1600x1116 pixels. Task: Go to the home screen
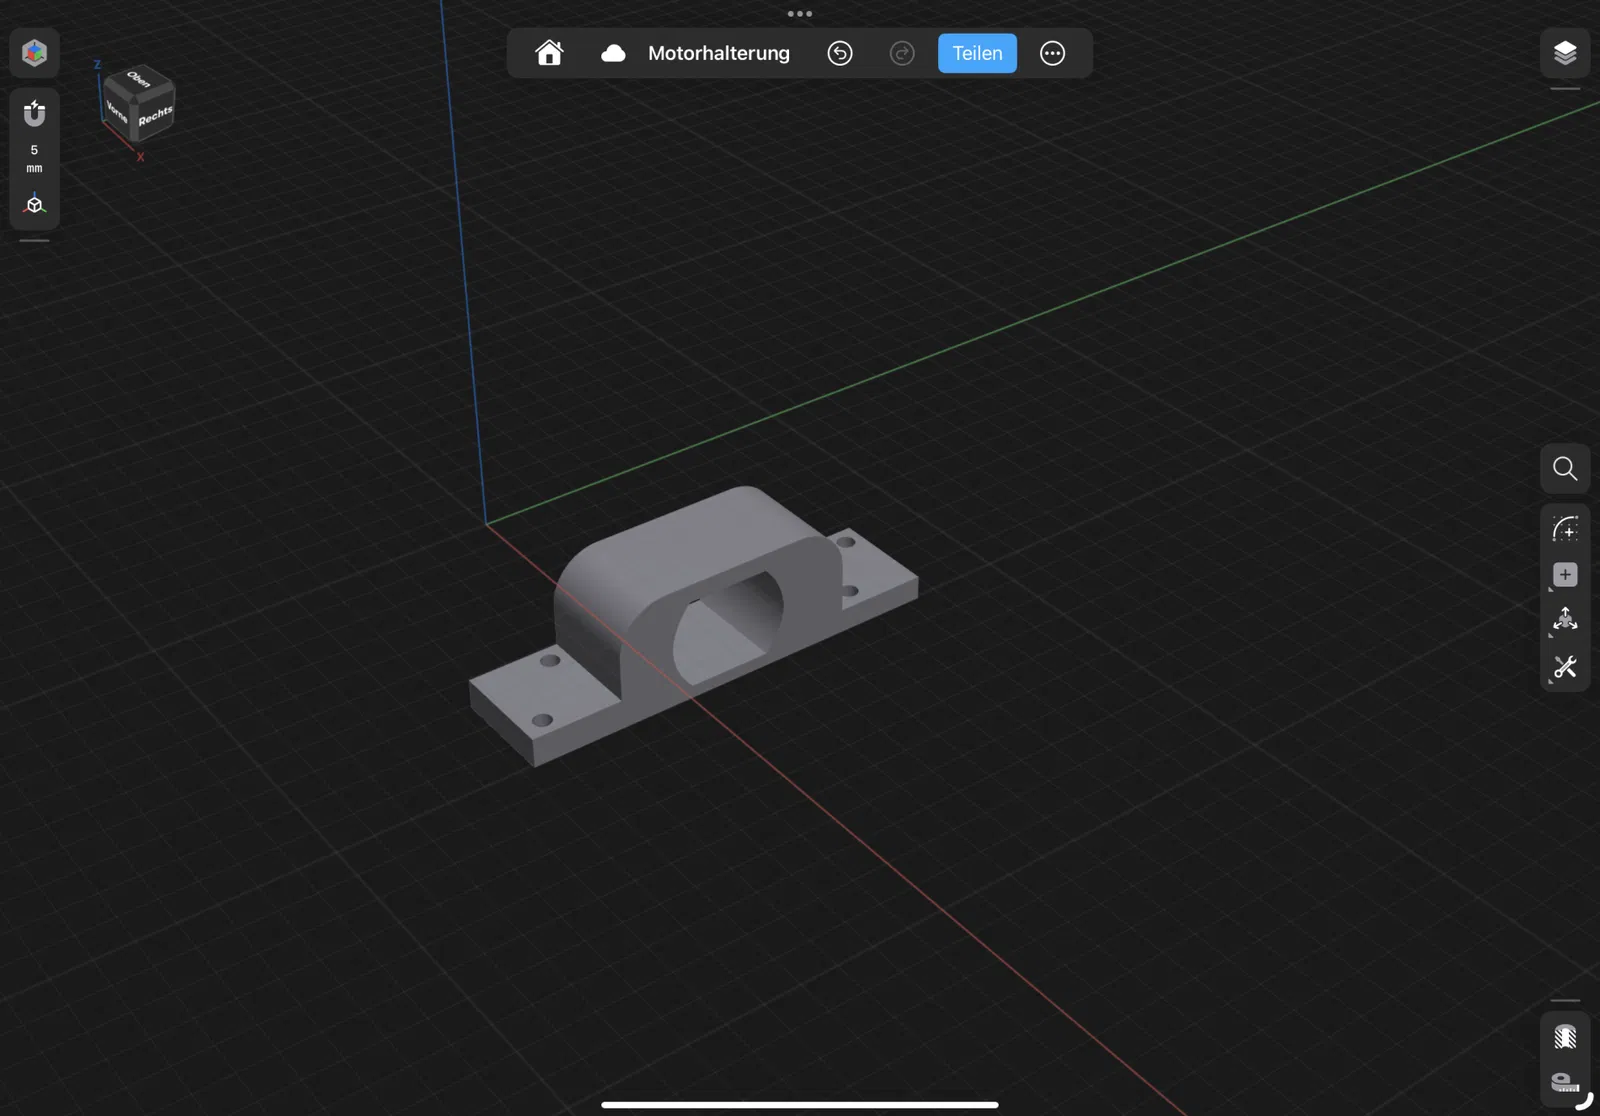(549, 53)
